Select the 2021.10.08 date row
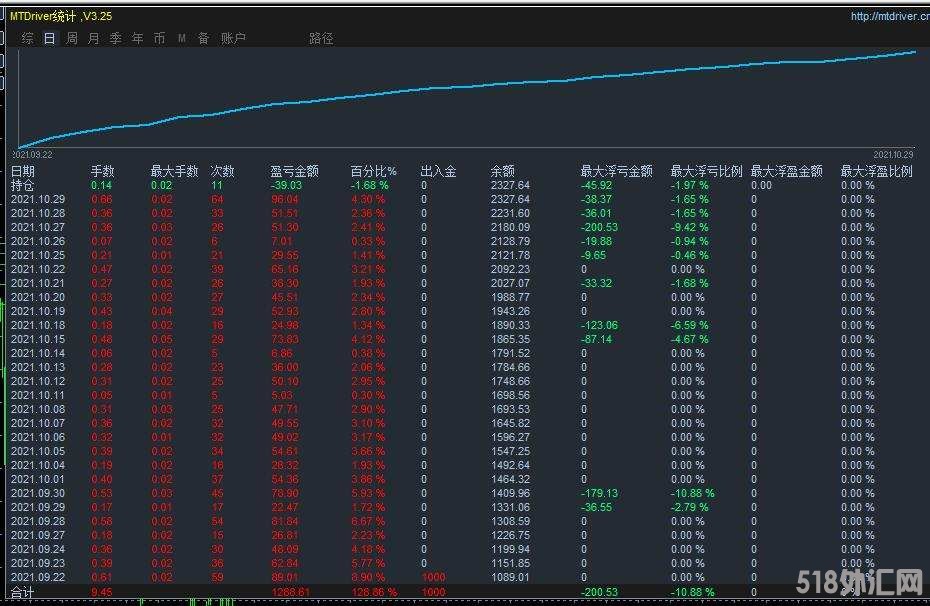 pos(38,409)
